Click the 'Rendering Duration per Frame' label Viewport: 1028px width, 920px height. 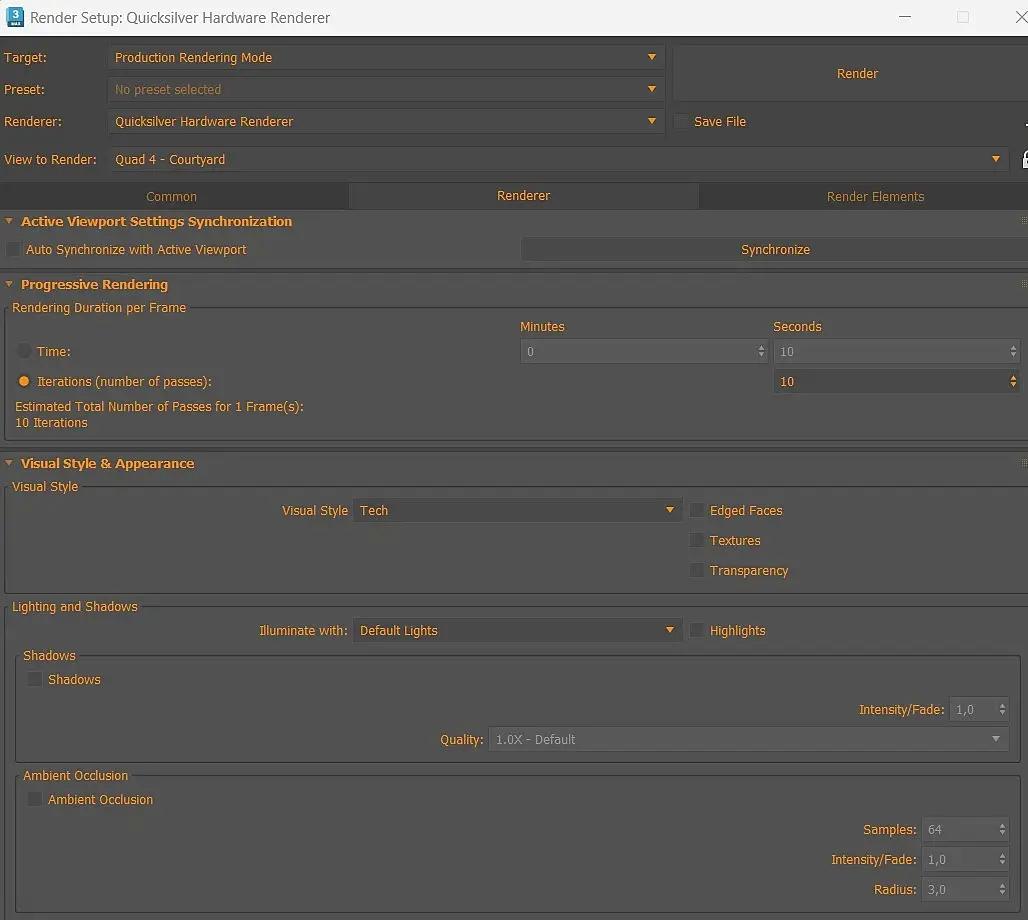click(x=99, y=308)
